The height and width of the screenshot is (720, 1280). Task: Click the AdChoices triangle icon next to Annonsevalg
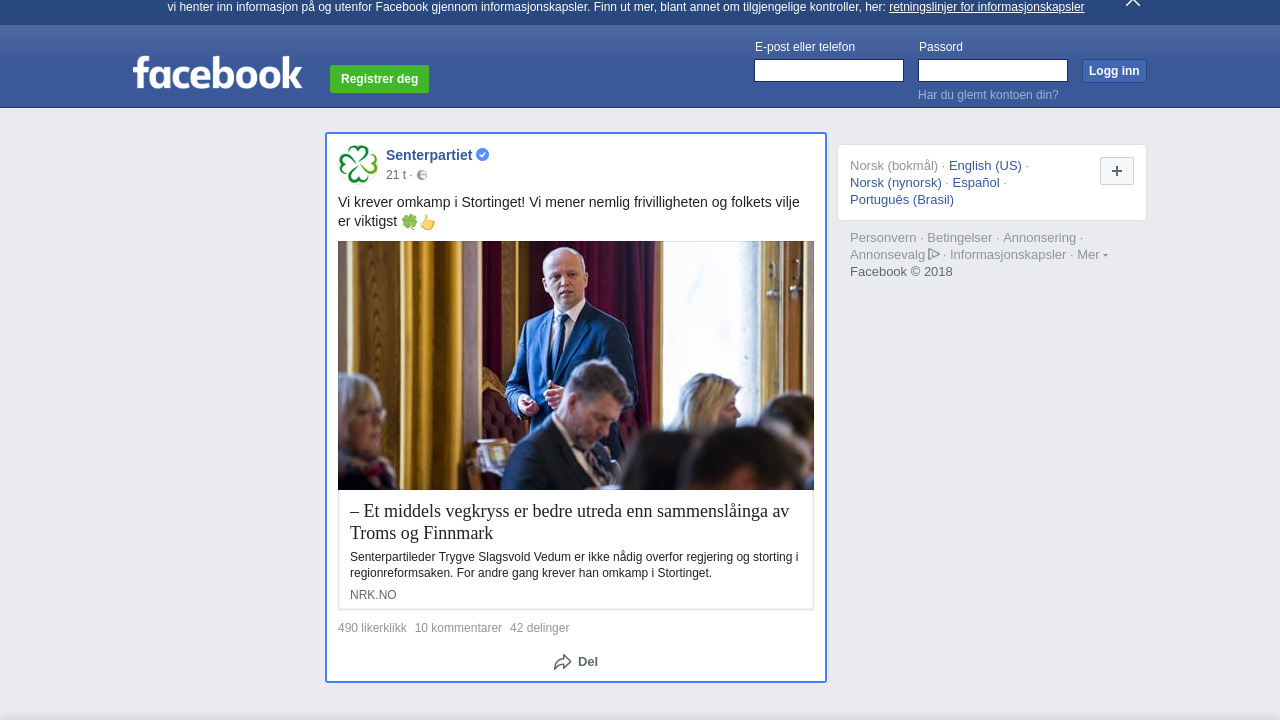click(934, 254)
